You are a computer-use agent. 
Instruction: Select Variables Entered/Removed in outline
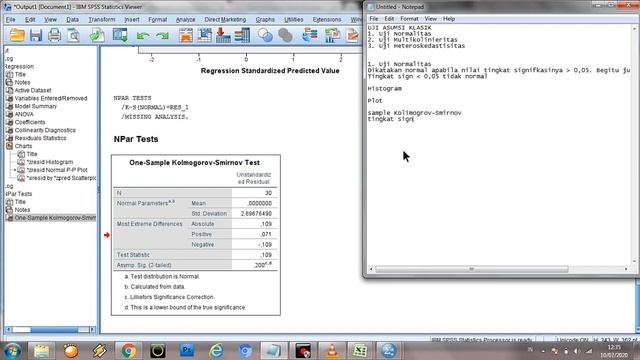pyautogui.click(x=51, y=98)
